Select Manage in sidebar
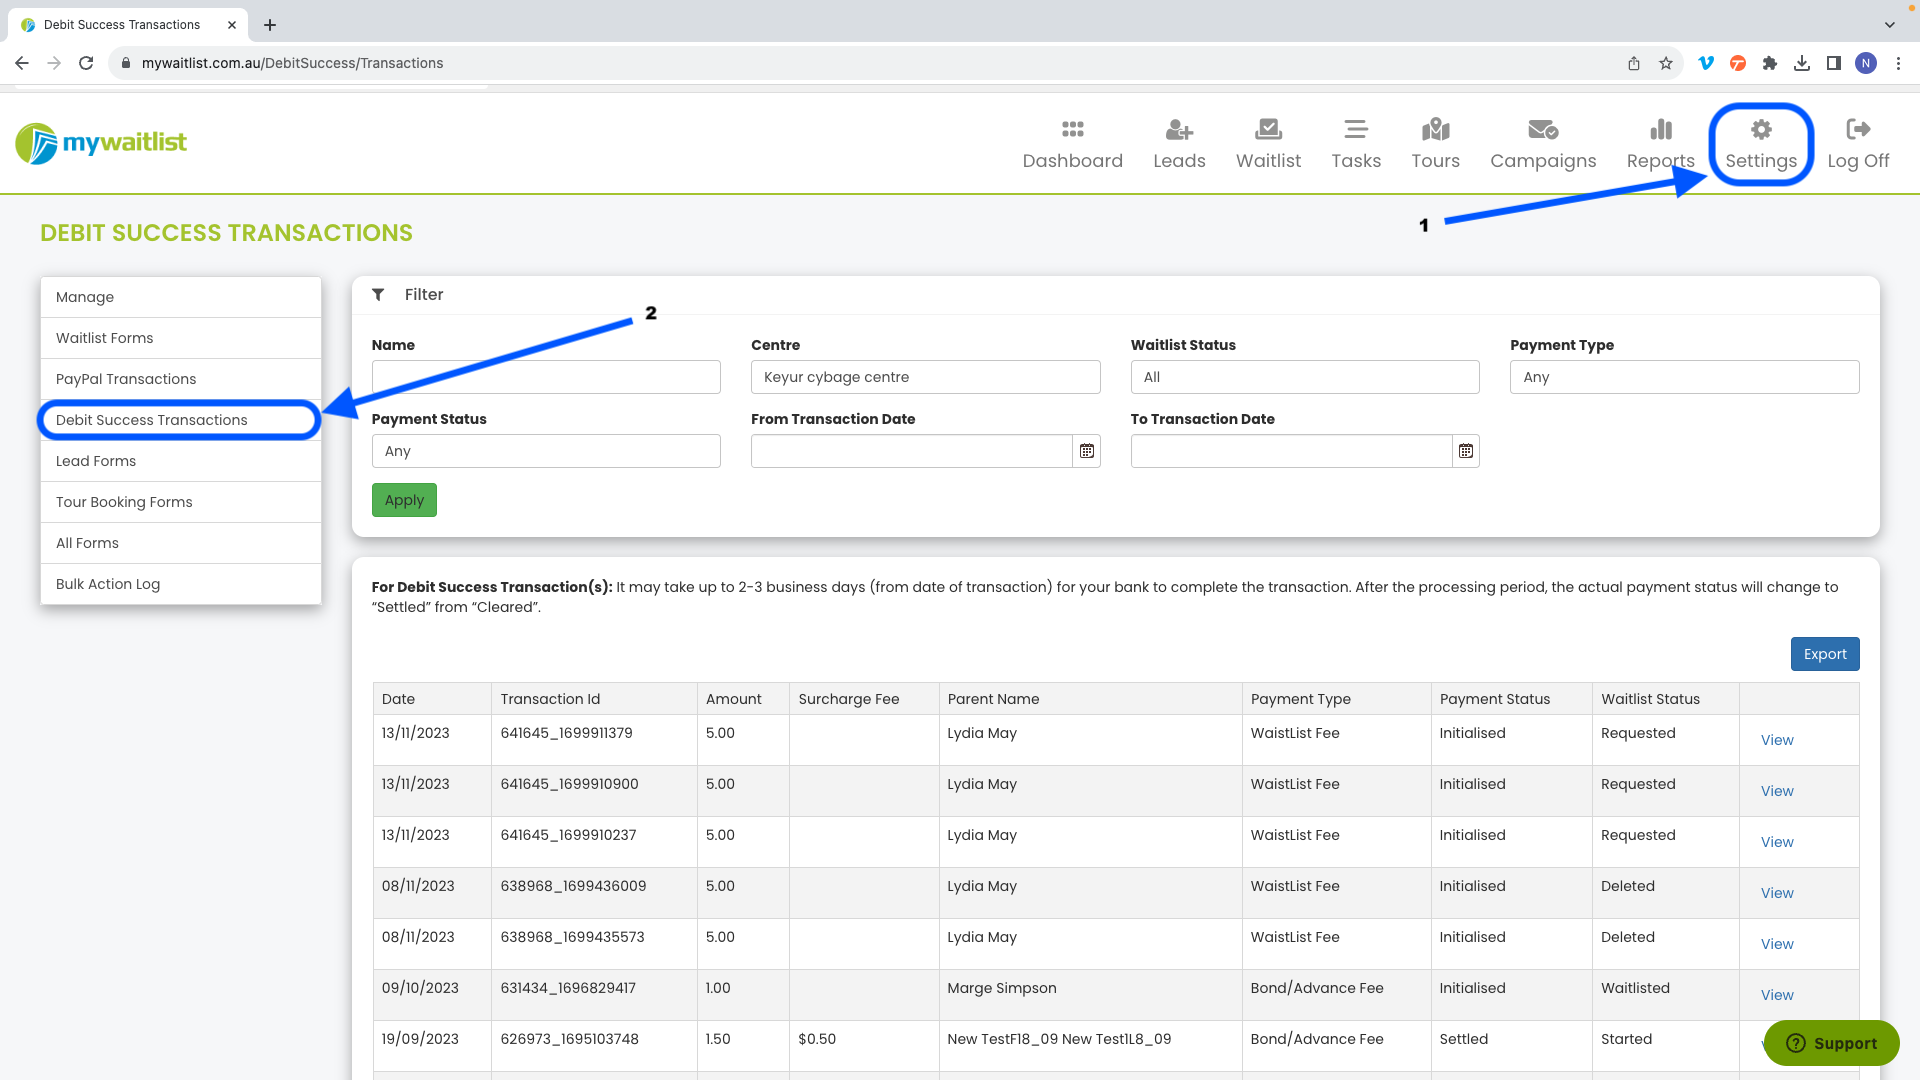This screenshot has width=1920, height=1080. click(x=181, y=297)
